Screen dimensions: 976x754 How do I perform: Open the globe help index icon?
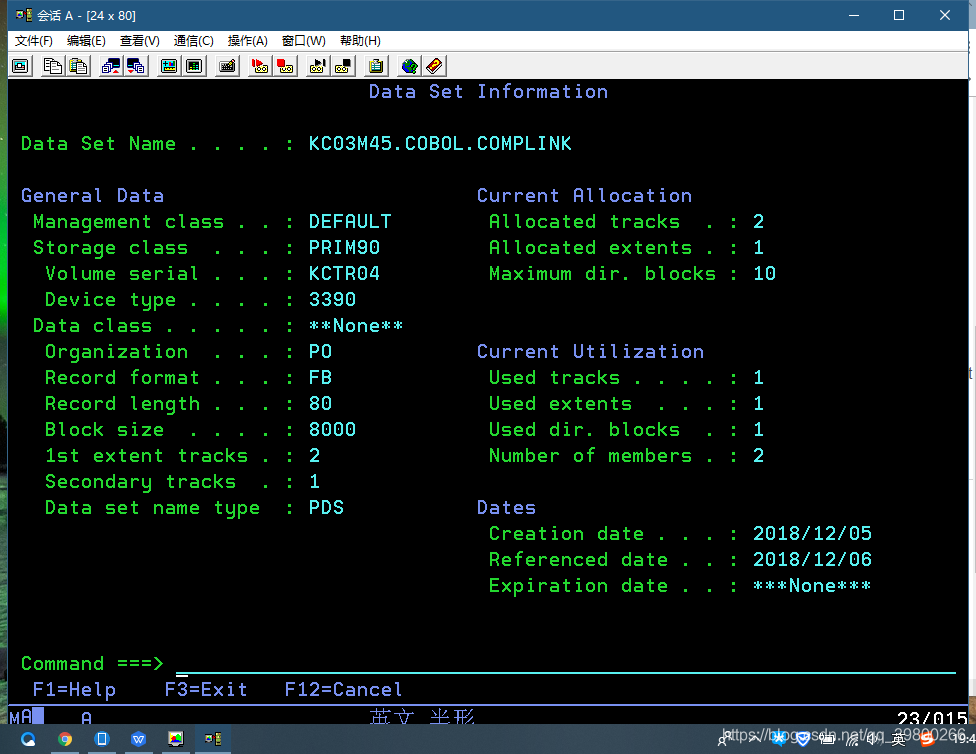(x=409, y=66)
